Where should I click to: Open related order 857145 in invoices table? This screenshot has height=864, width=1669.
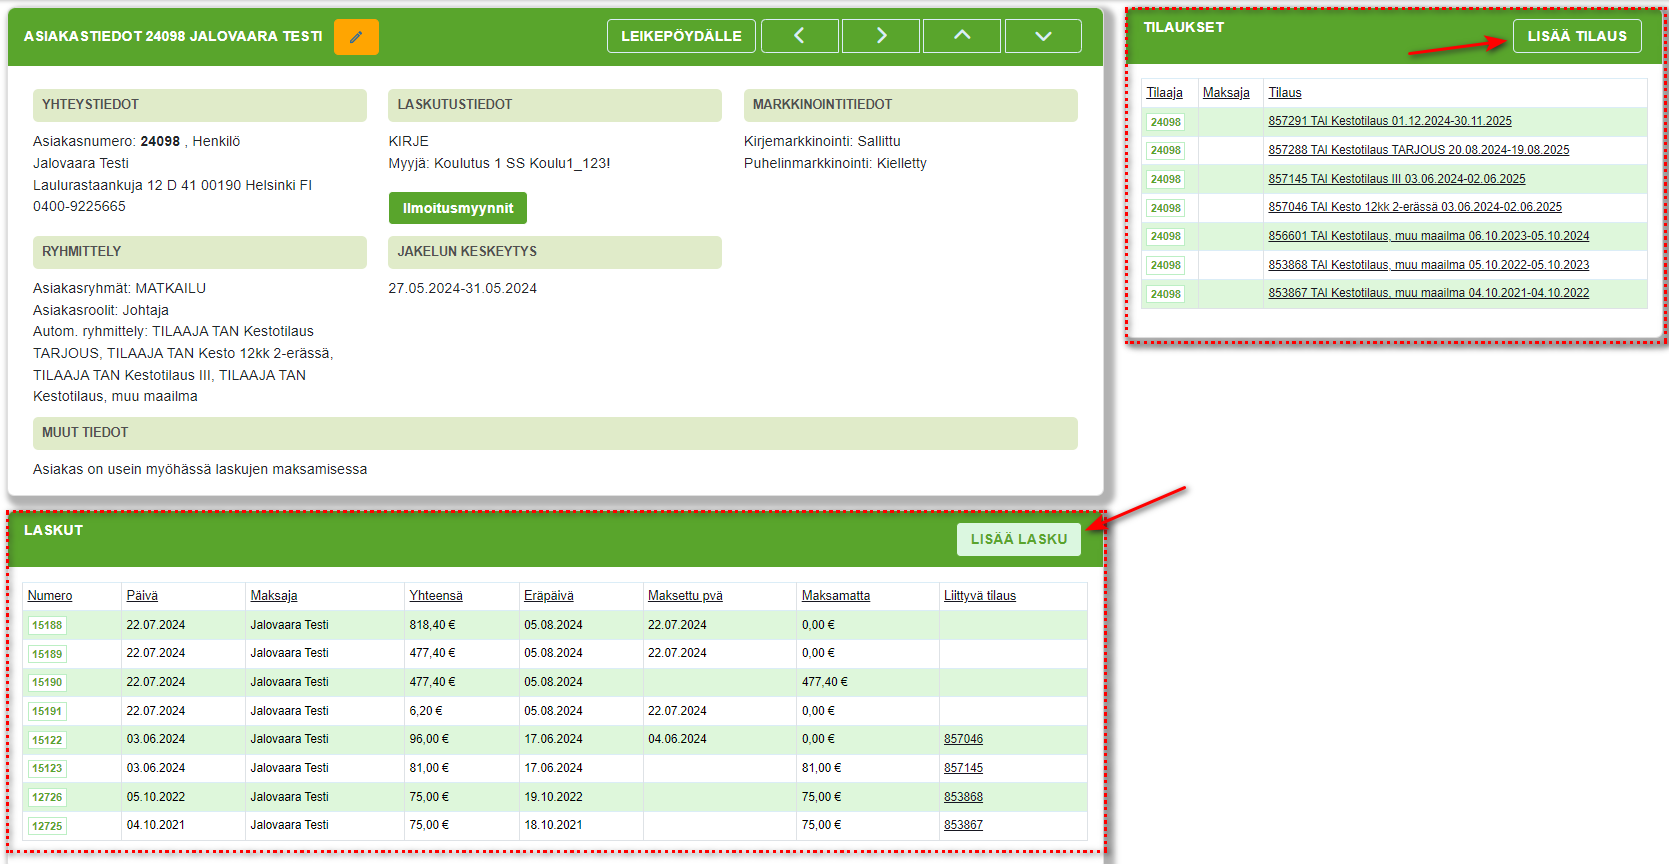[x=963, y=768]
